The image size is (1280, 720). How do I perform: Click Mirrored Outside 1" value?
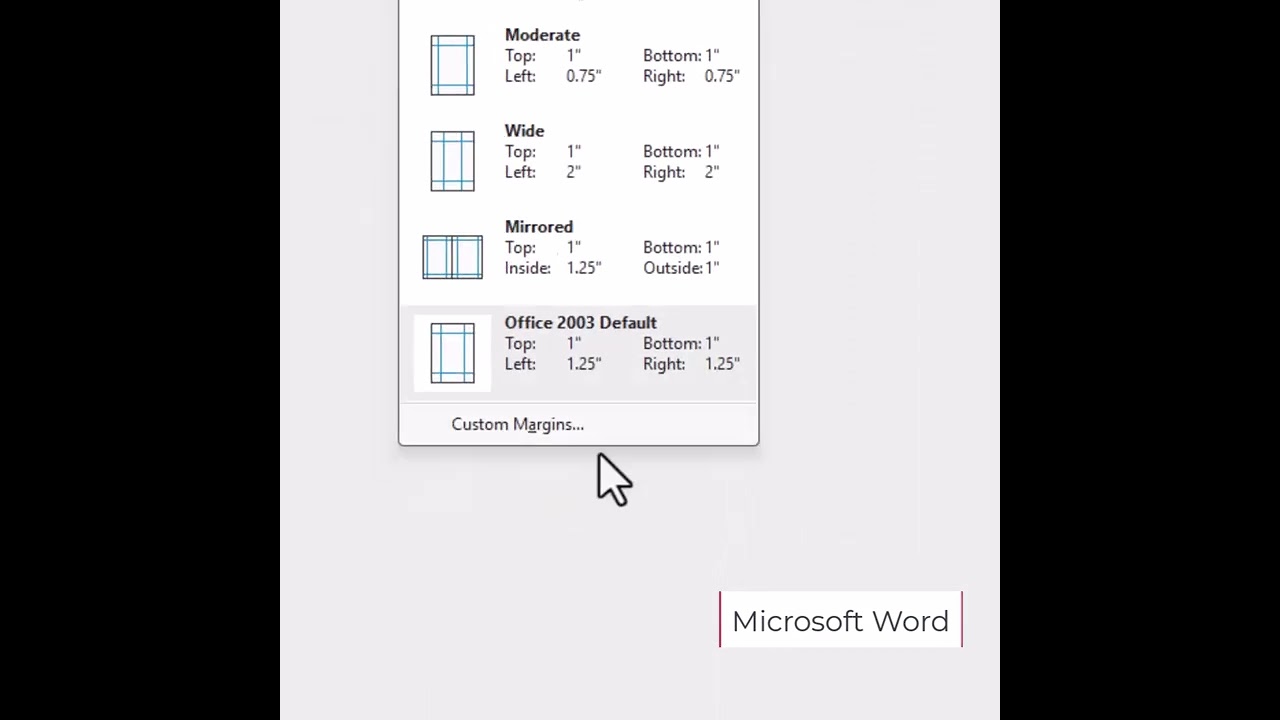click(712, 268)
